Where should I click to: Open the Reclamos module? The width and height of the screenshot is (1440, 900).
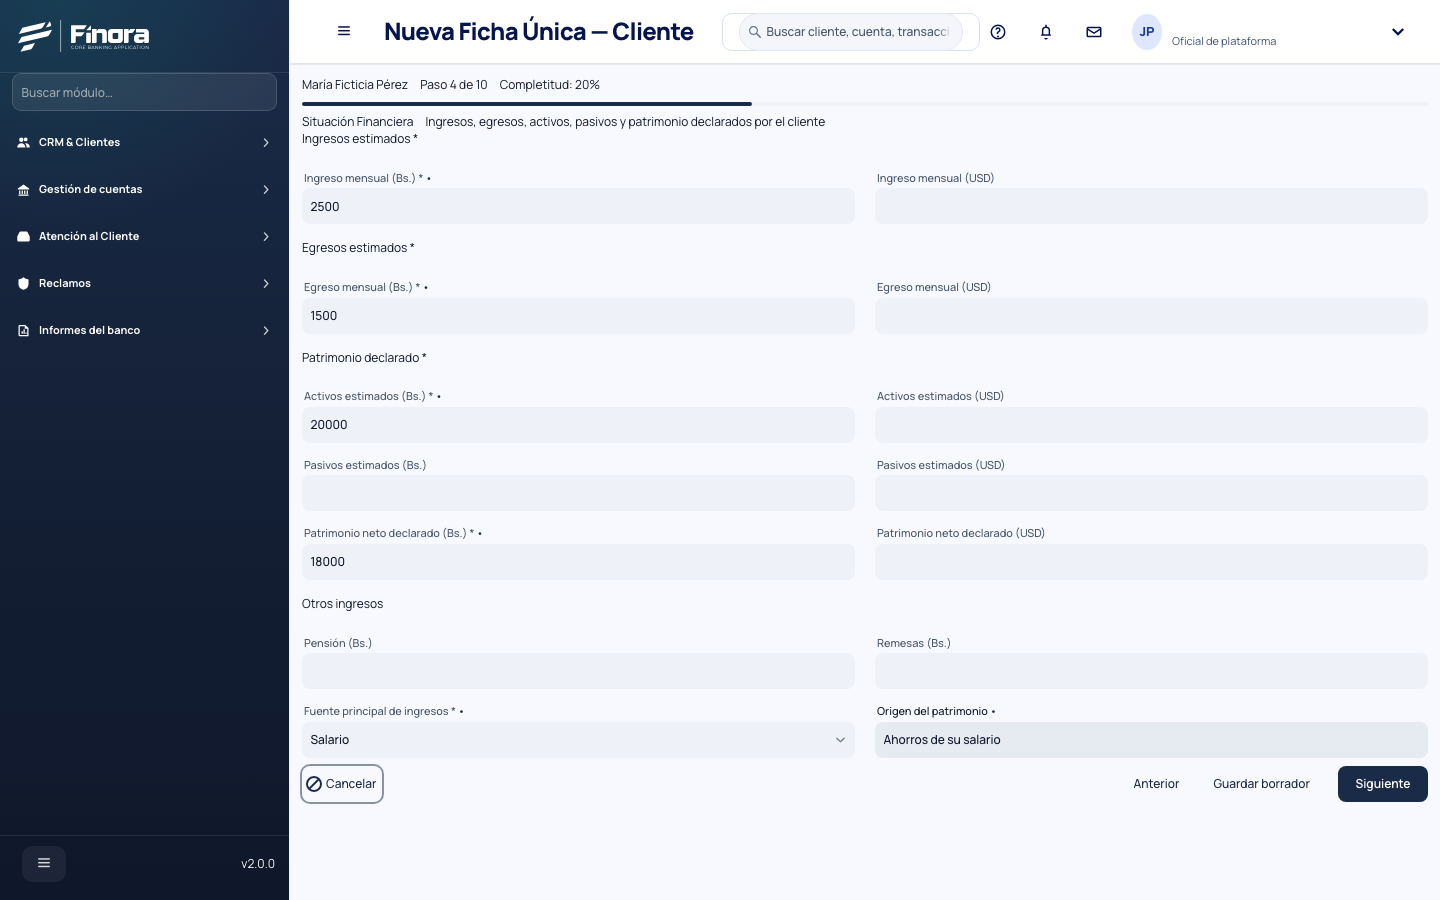point(144,283)
